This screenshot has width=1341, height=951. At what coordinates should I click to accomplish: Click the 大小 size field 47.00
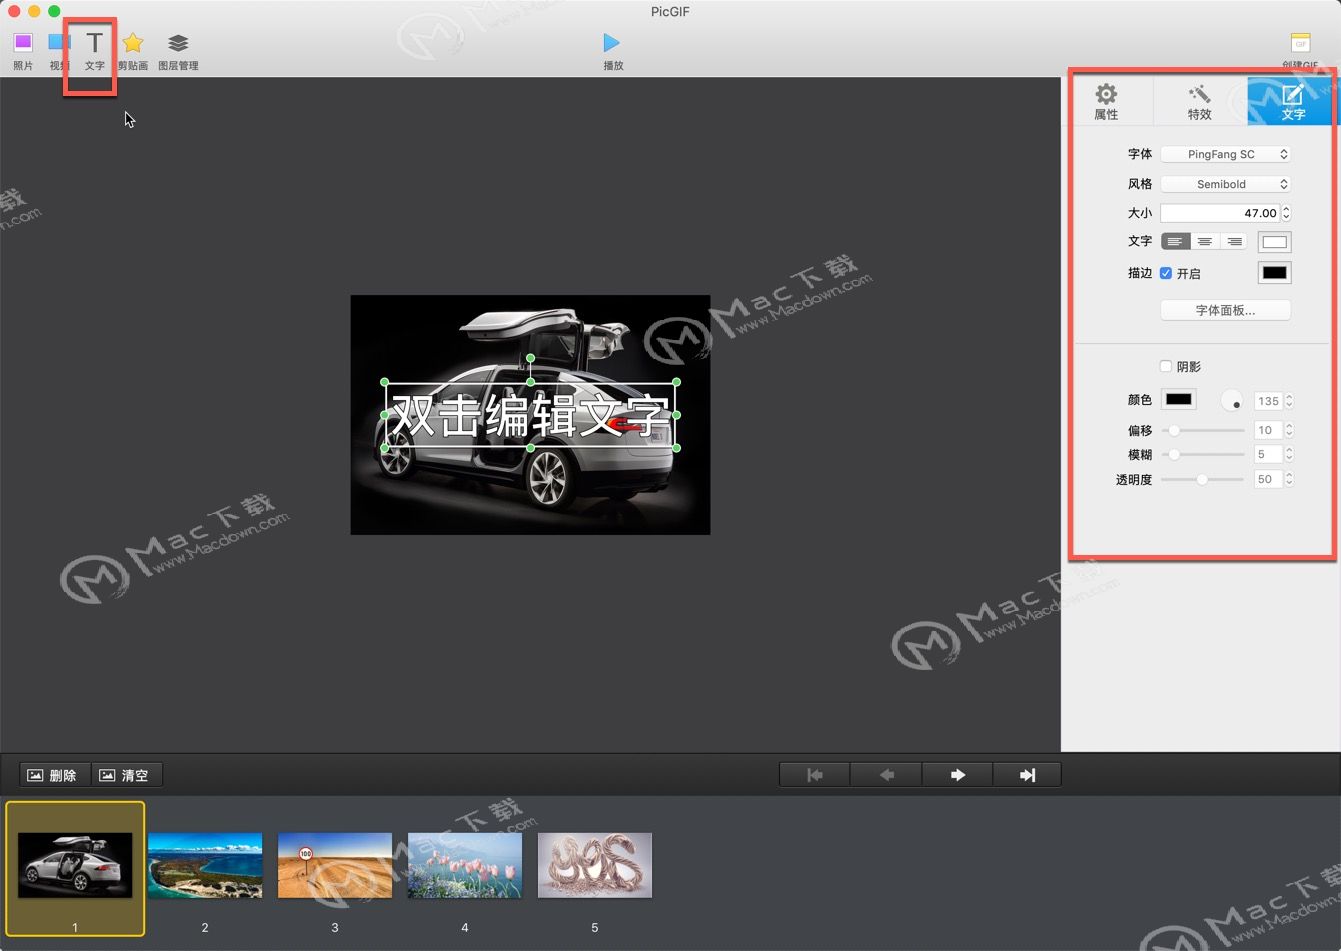1220,213
